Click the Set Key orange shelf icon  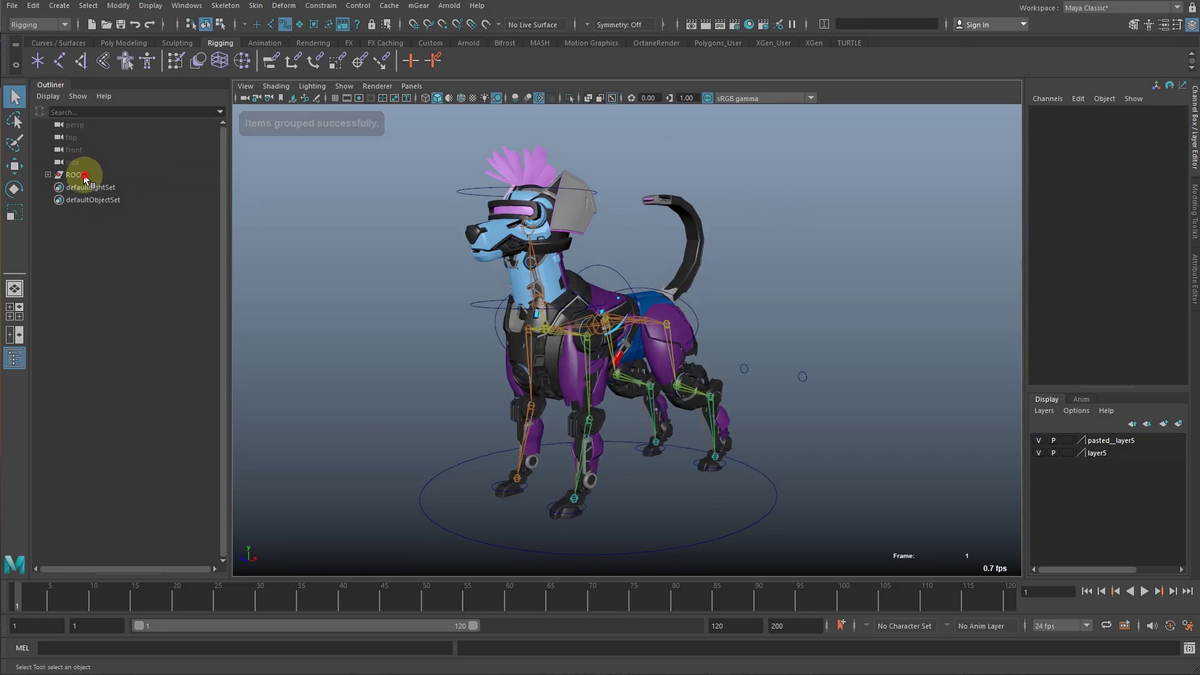(410, 61)
